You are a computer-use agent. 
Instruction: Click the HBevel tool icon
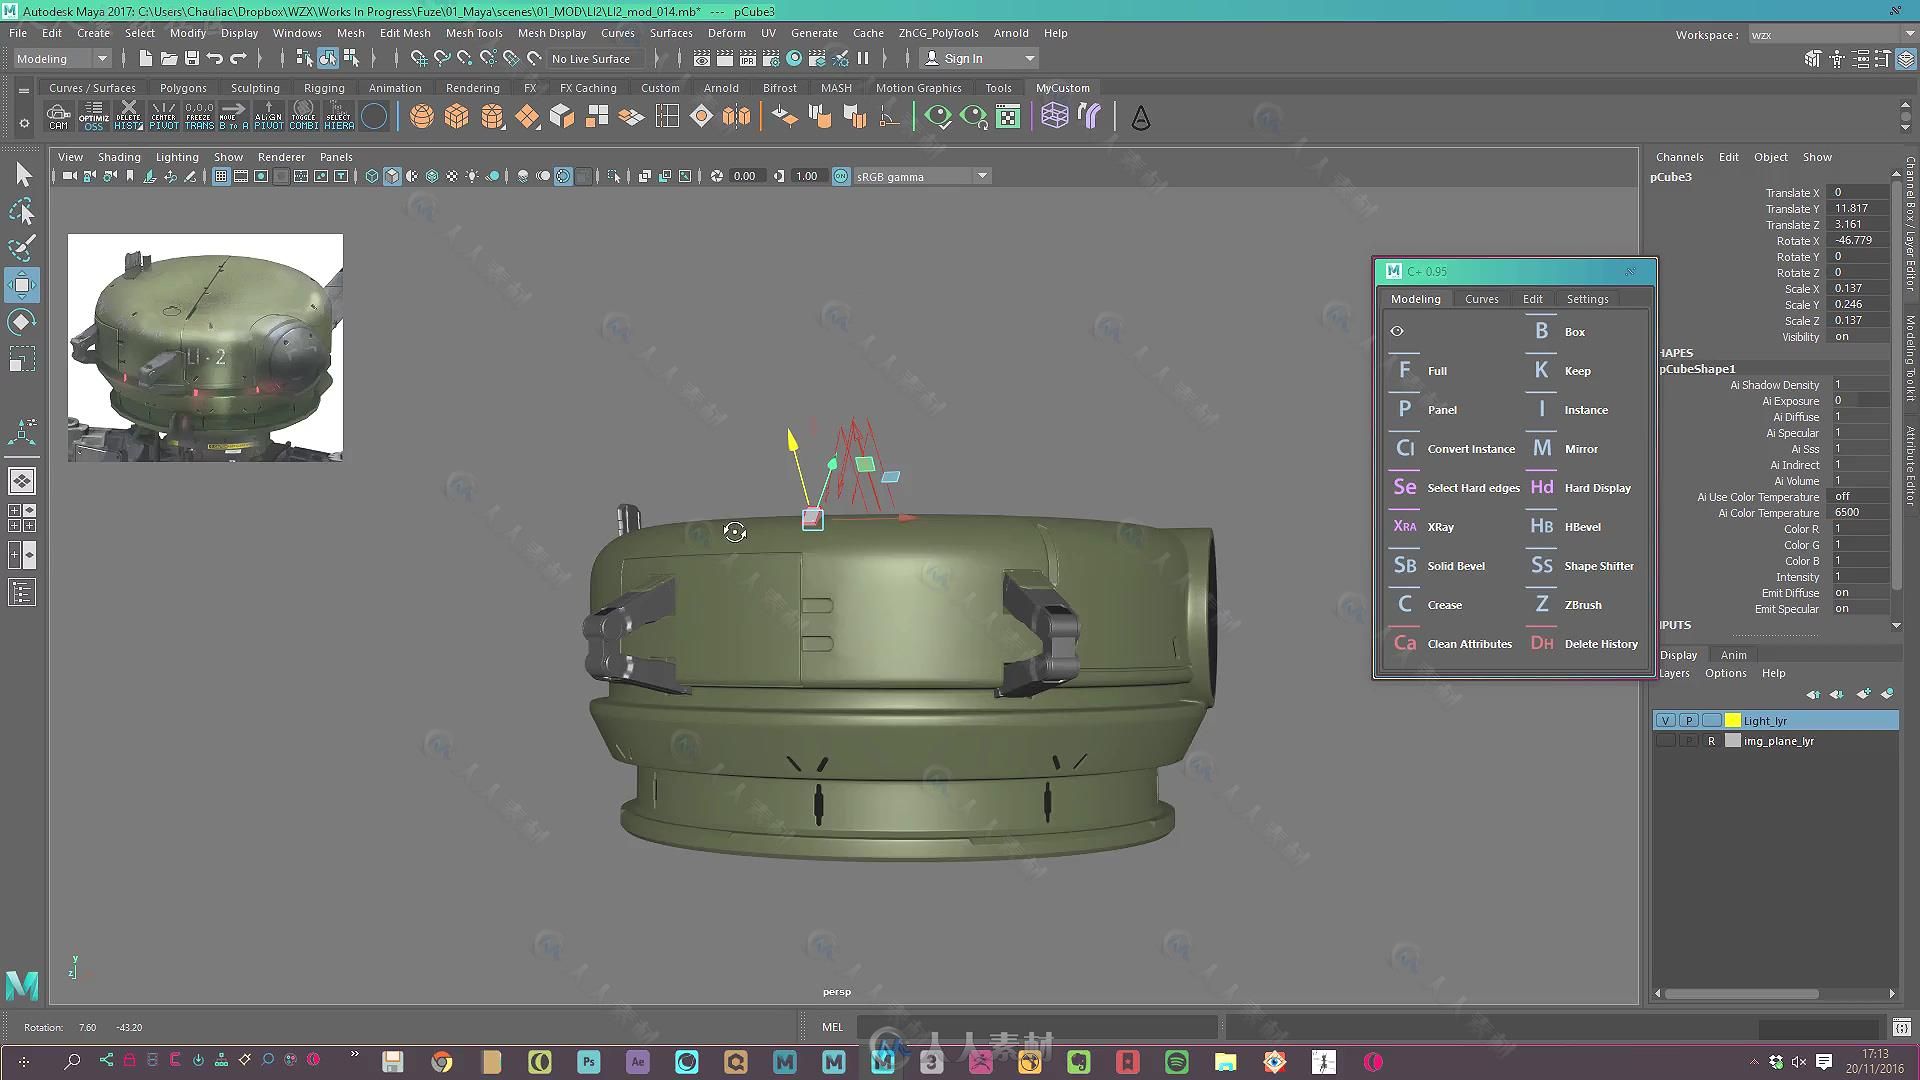click(x=1542, y=526)
